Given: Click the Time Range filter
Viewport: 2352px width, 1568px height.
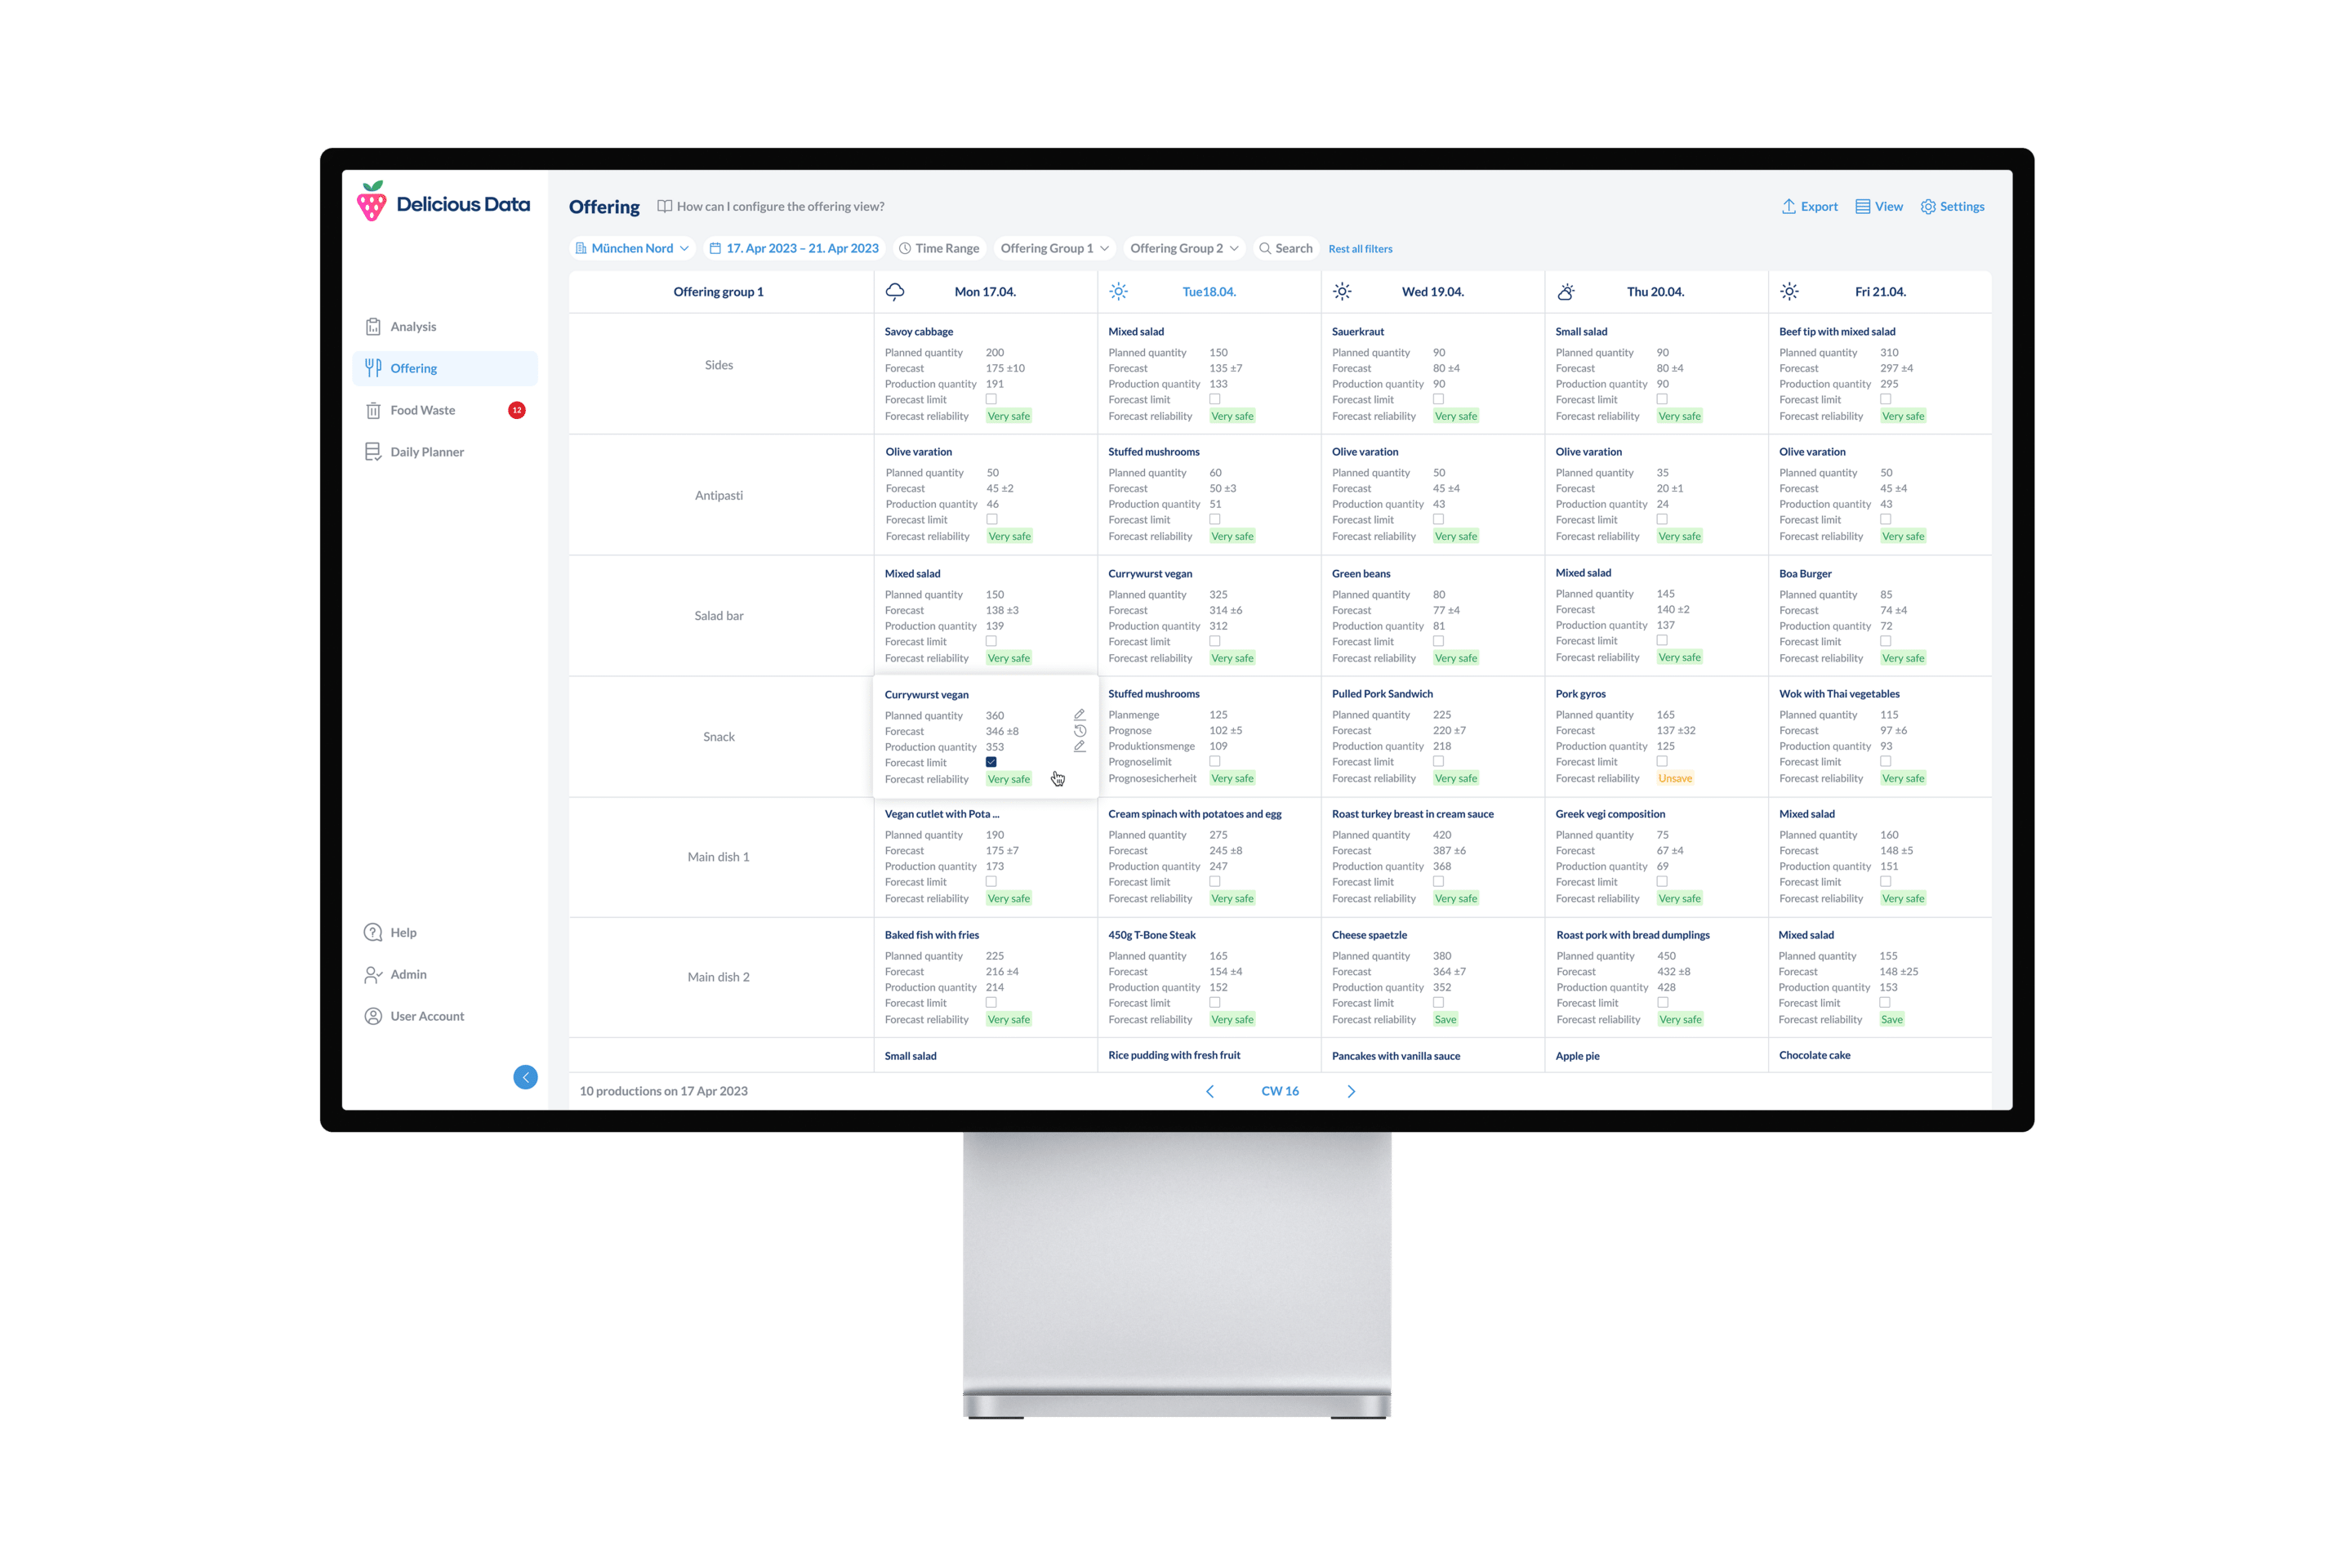Looking at the screenshot, I should click(939, 248).
